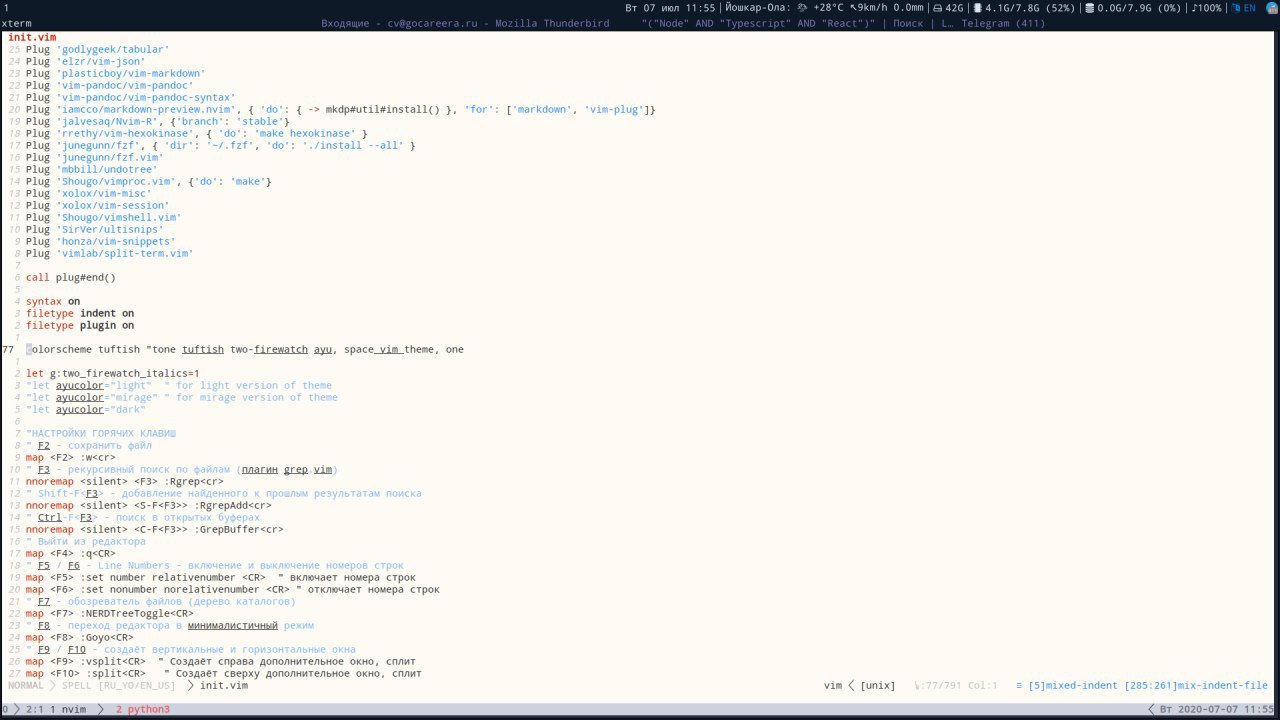Screen dimensions: 1280x720
Task: Click Plug 'godlygeek/tabular' line
Action: pos(98,49)
